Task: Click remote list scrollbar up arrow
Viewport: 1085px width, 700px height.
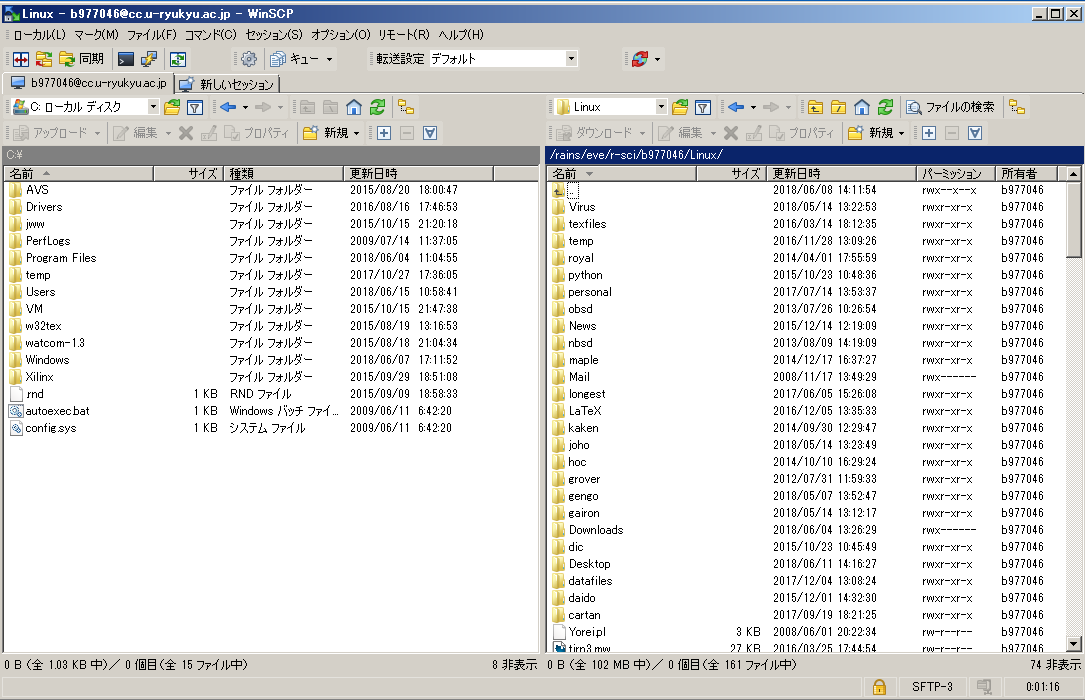Action: click(1073, 174)
